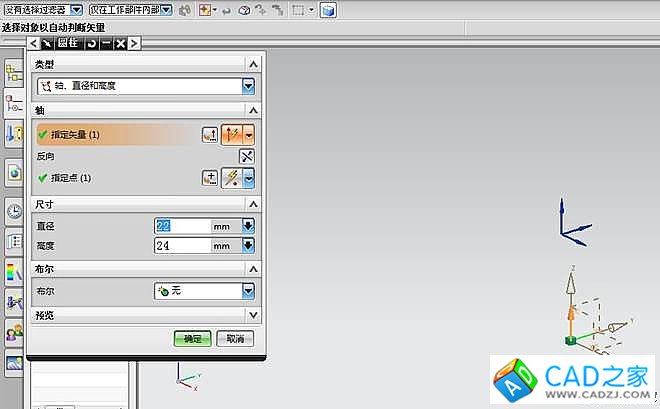Collapse the 轴 axis section

tap(253, 110)
